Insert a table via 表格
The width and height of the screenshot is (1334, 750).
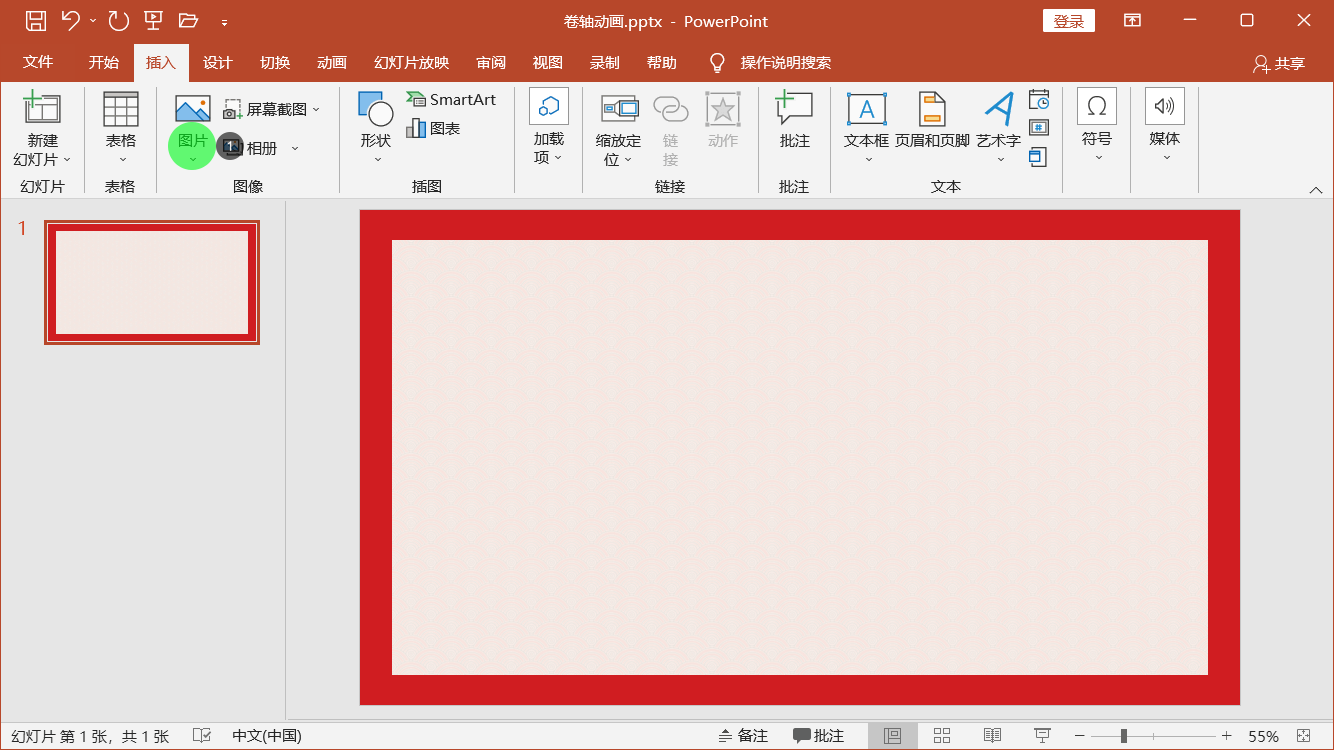point(121,128)
